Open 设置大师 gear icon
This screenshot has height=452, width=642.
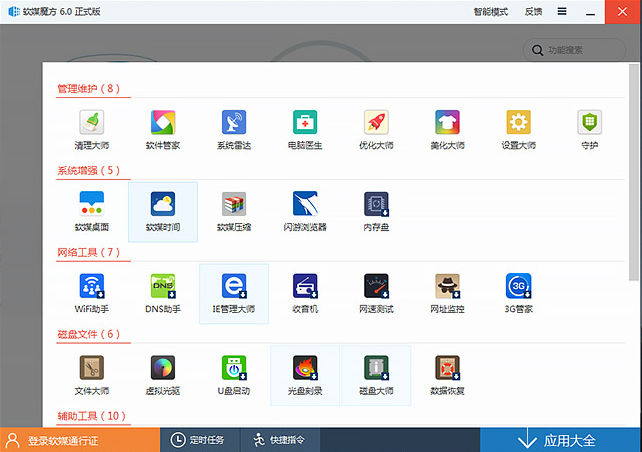coord(518,122)
